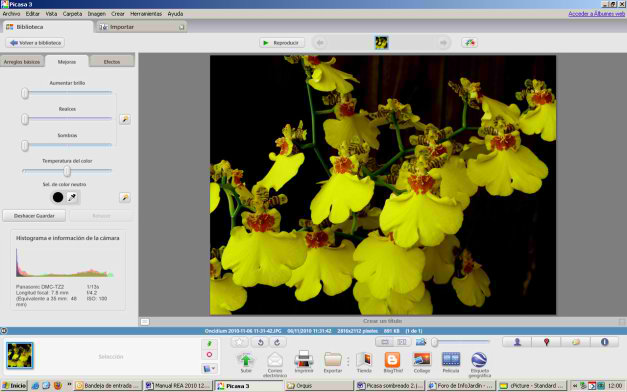Click the BlogThis! icon

click(x=392, y=360)
